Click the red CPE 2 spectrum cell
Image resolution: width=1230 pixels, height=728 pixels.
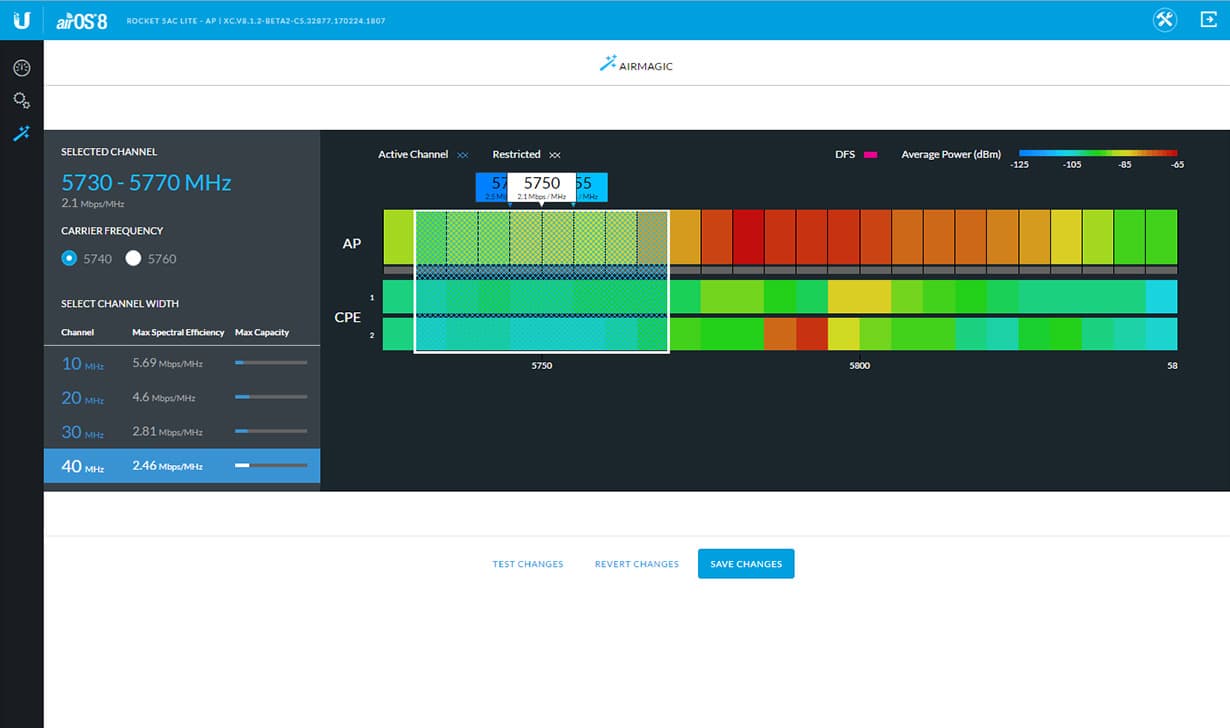click(x=812, y=333)
